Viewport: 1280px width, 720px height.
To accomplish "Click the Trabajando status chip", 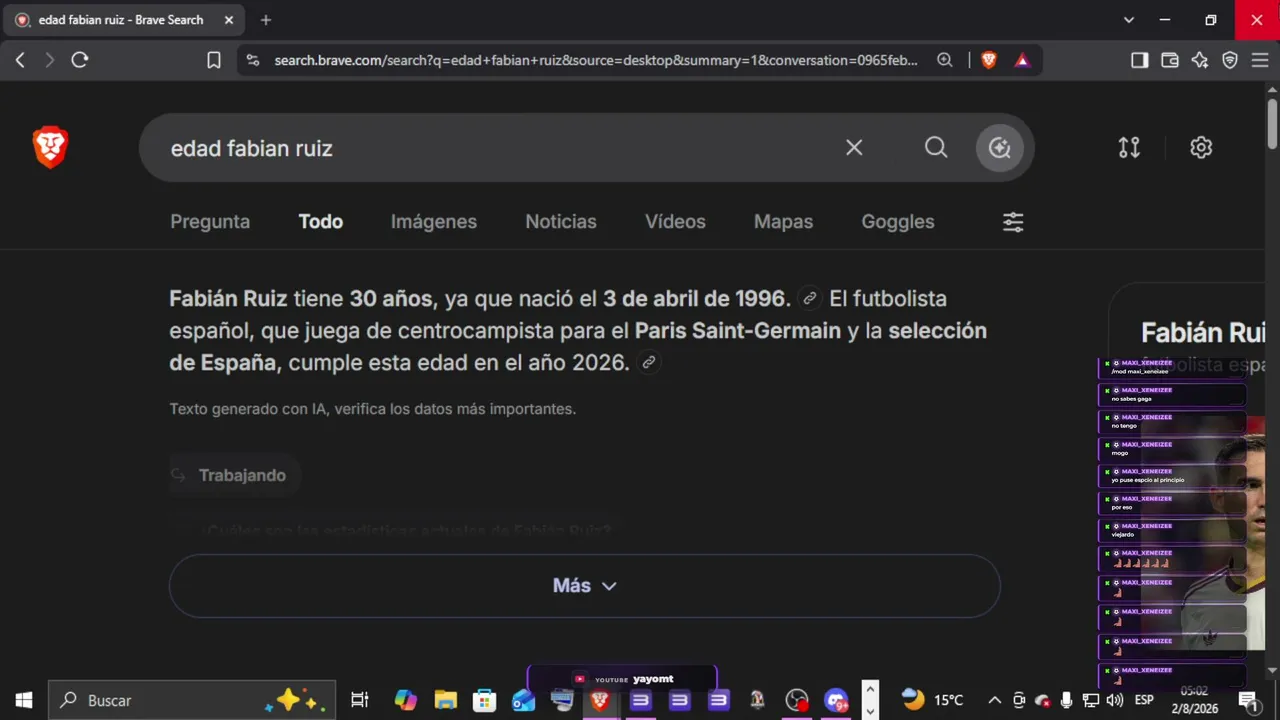I will 236,475.
